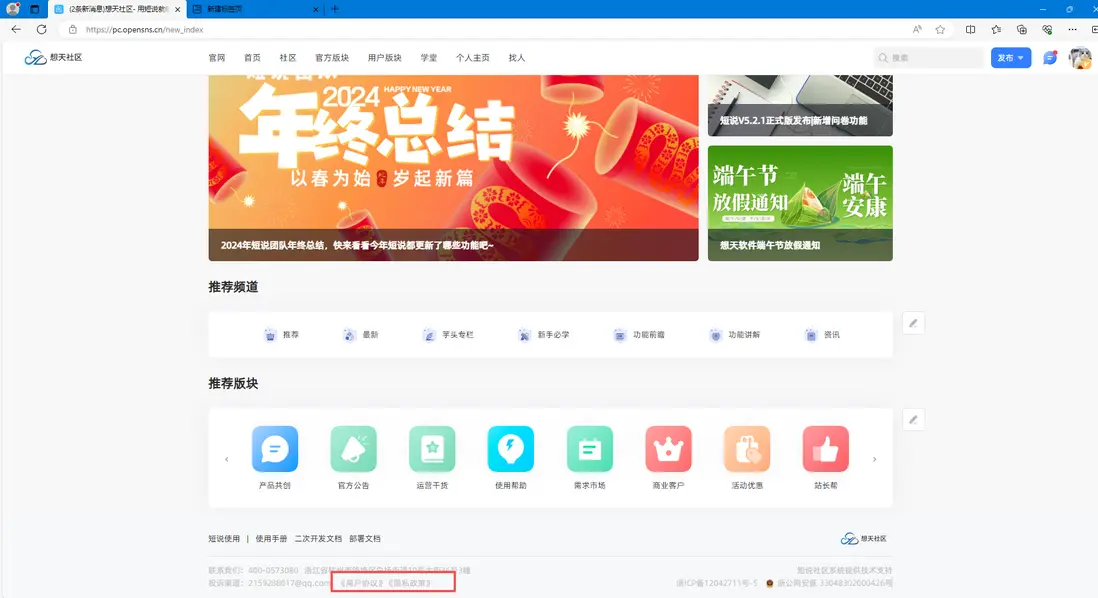This screenshot has width=1098, height=598.
Task: Expand the 发布 button dropdown arrow
Action: coord(1021,57)
